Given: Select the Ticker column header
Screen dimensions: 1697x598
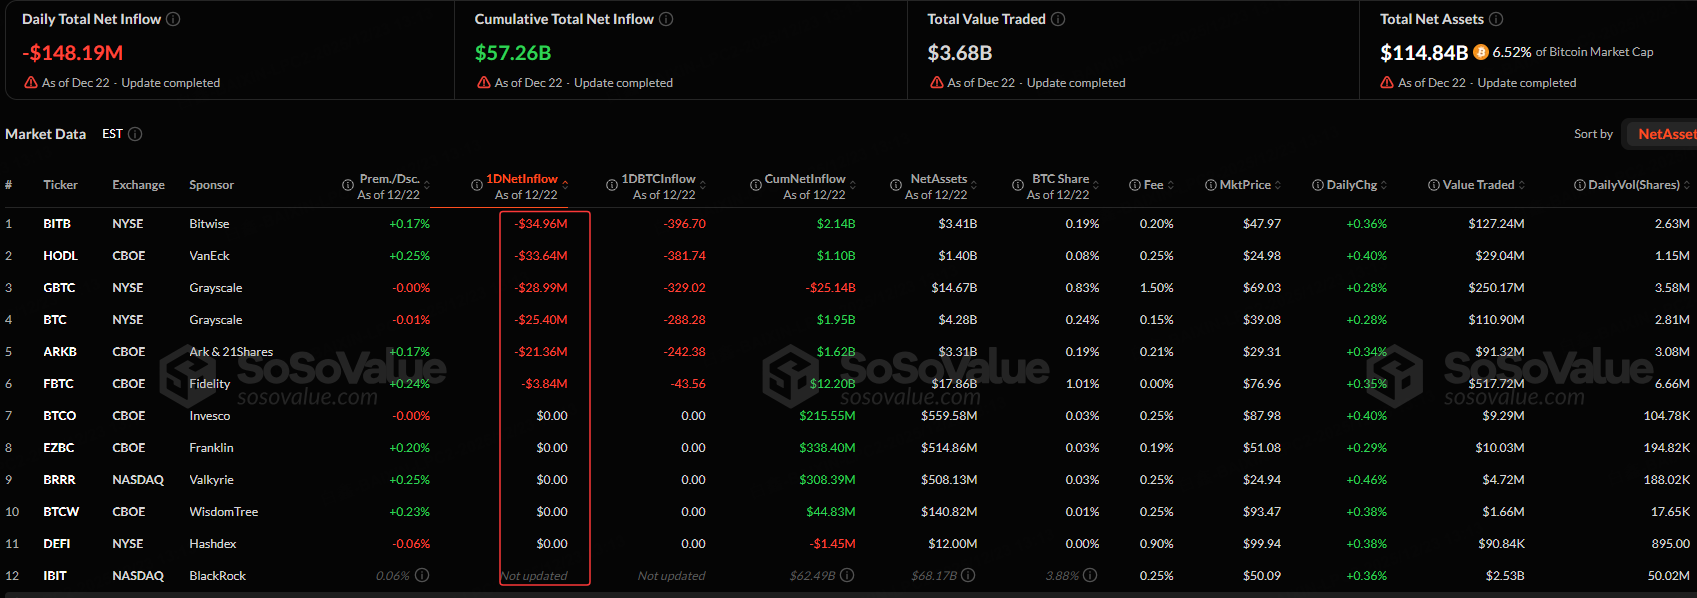Looking at the screenshot, I should pyautogui.click(x=60, y=185).
